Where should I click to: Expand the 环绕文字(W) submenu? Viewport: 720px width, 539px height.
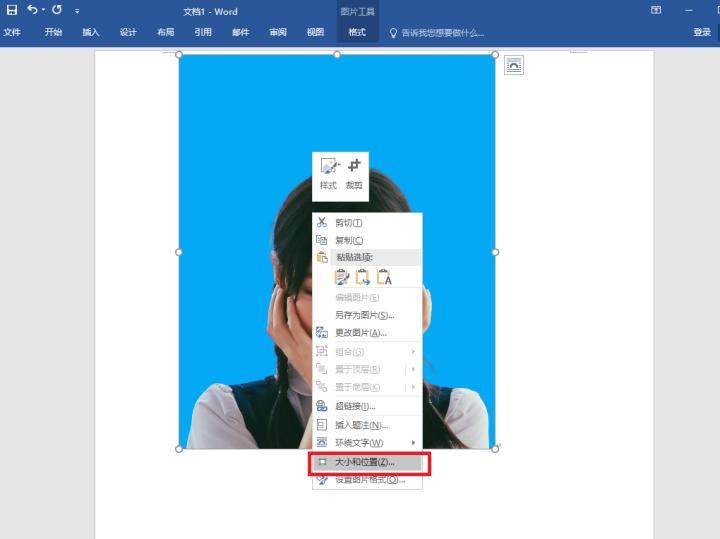pos(367,443)
